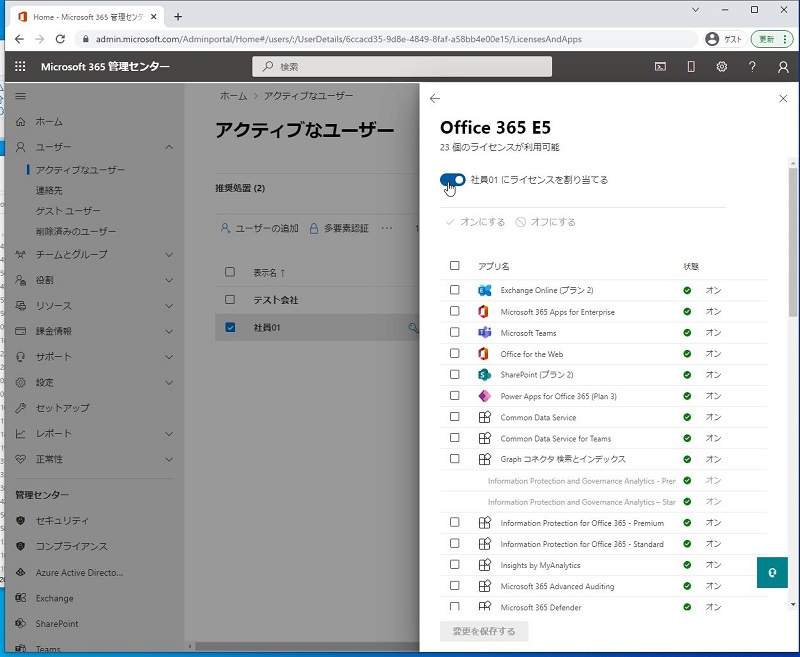Click the Common Data Service app icon
800x657 pixels.
[485, 417]
